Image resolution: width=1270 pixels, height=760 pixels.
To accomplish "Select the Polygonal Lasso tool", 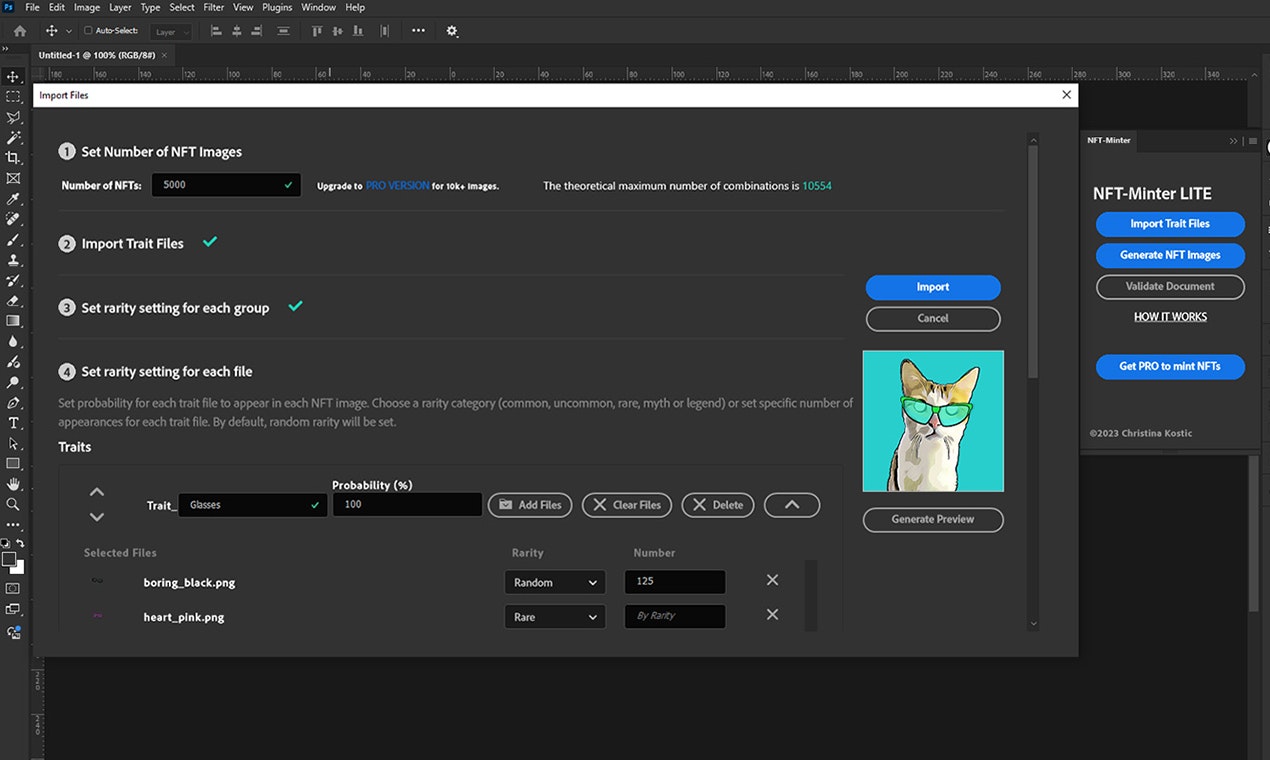I will coord(13,117).
